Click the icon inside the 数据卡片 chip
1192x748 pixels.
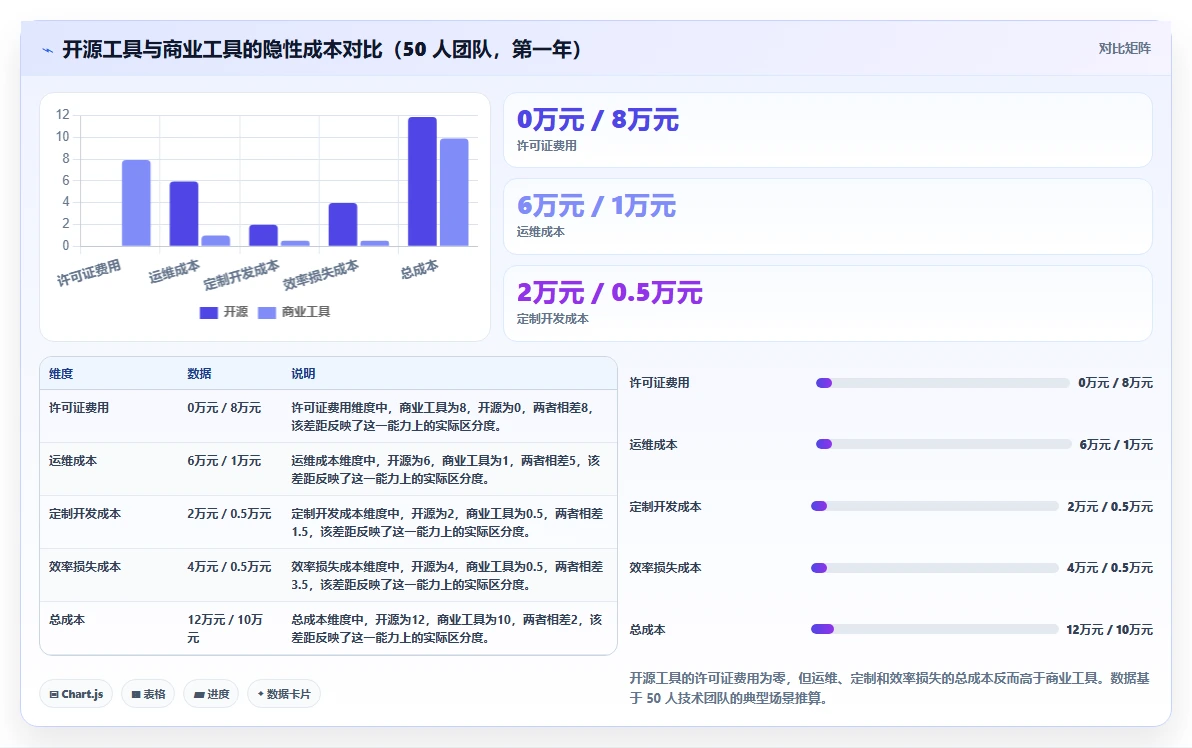(x=261, y=694)
